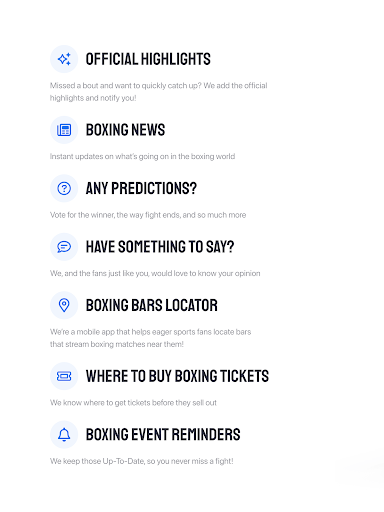Select the map pin locator icon

[x=64, y=305]
